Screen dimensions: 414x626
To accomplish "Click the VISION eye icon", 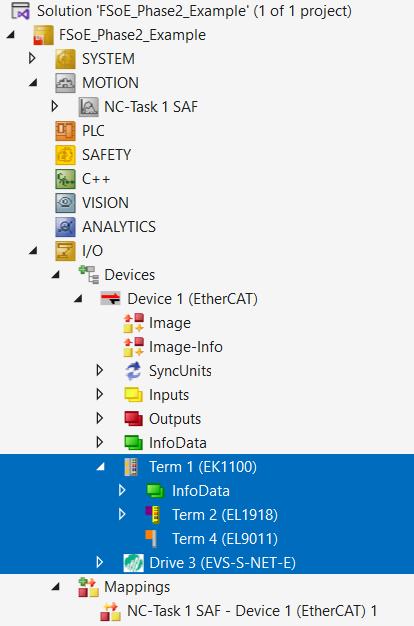I will pyautogui.click(x=65, y=203).
